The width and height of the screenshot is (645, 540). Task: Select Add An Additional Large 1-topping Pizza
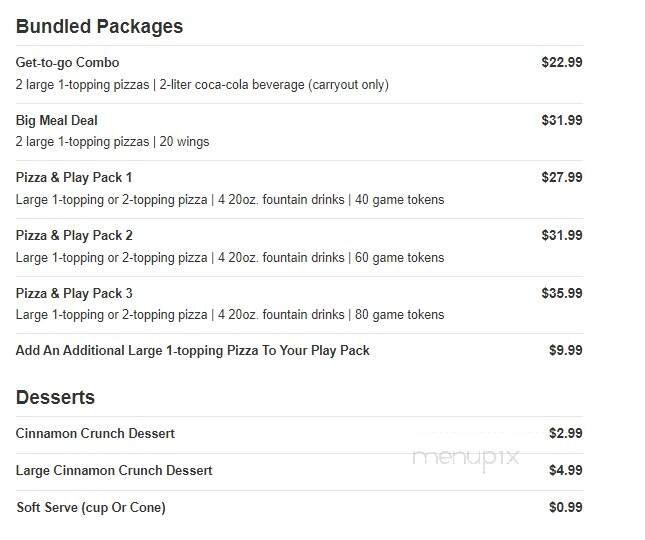[x=192, y=350]
